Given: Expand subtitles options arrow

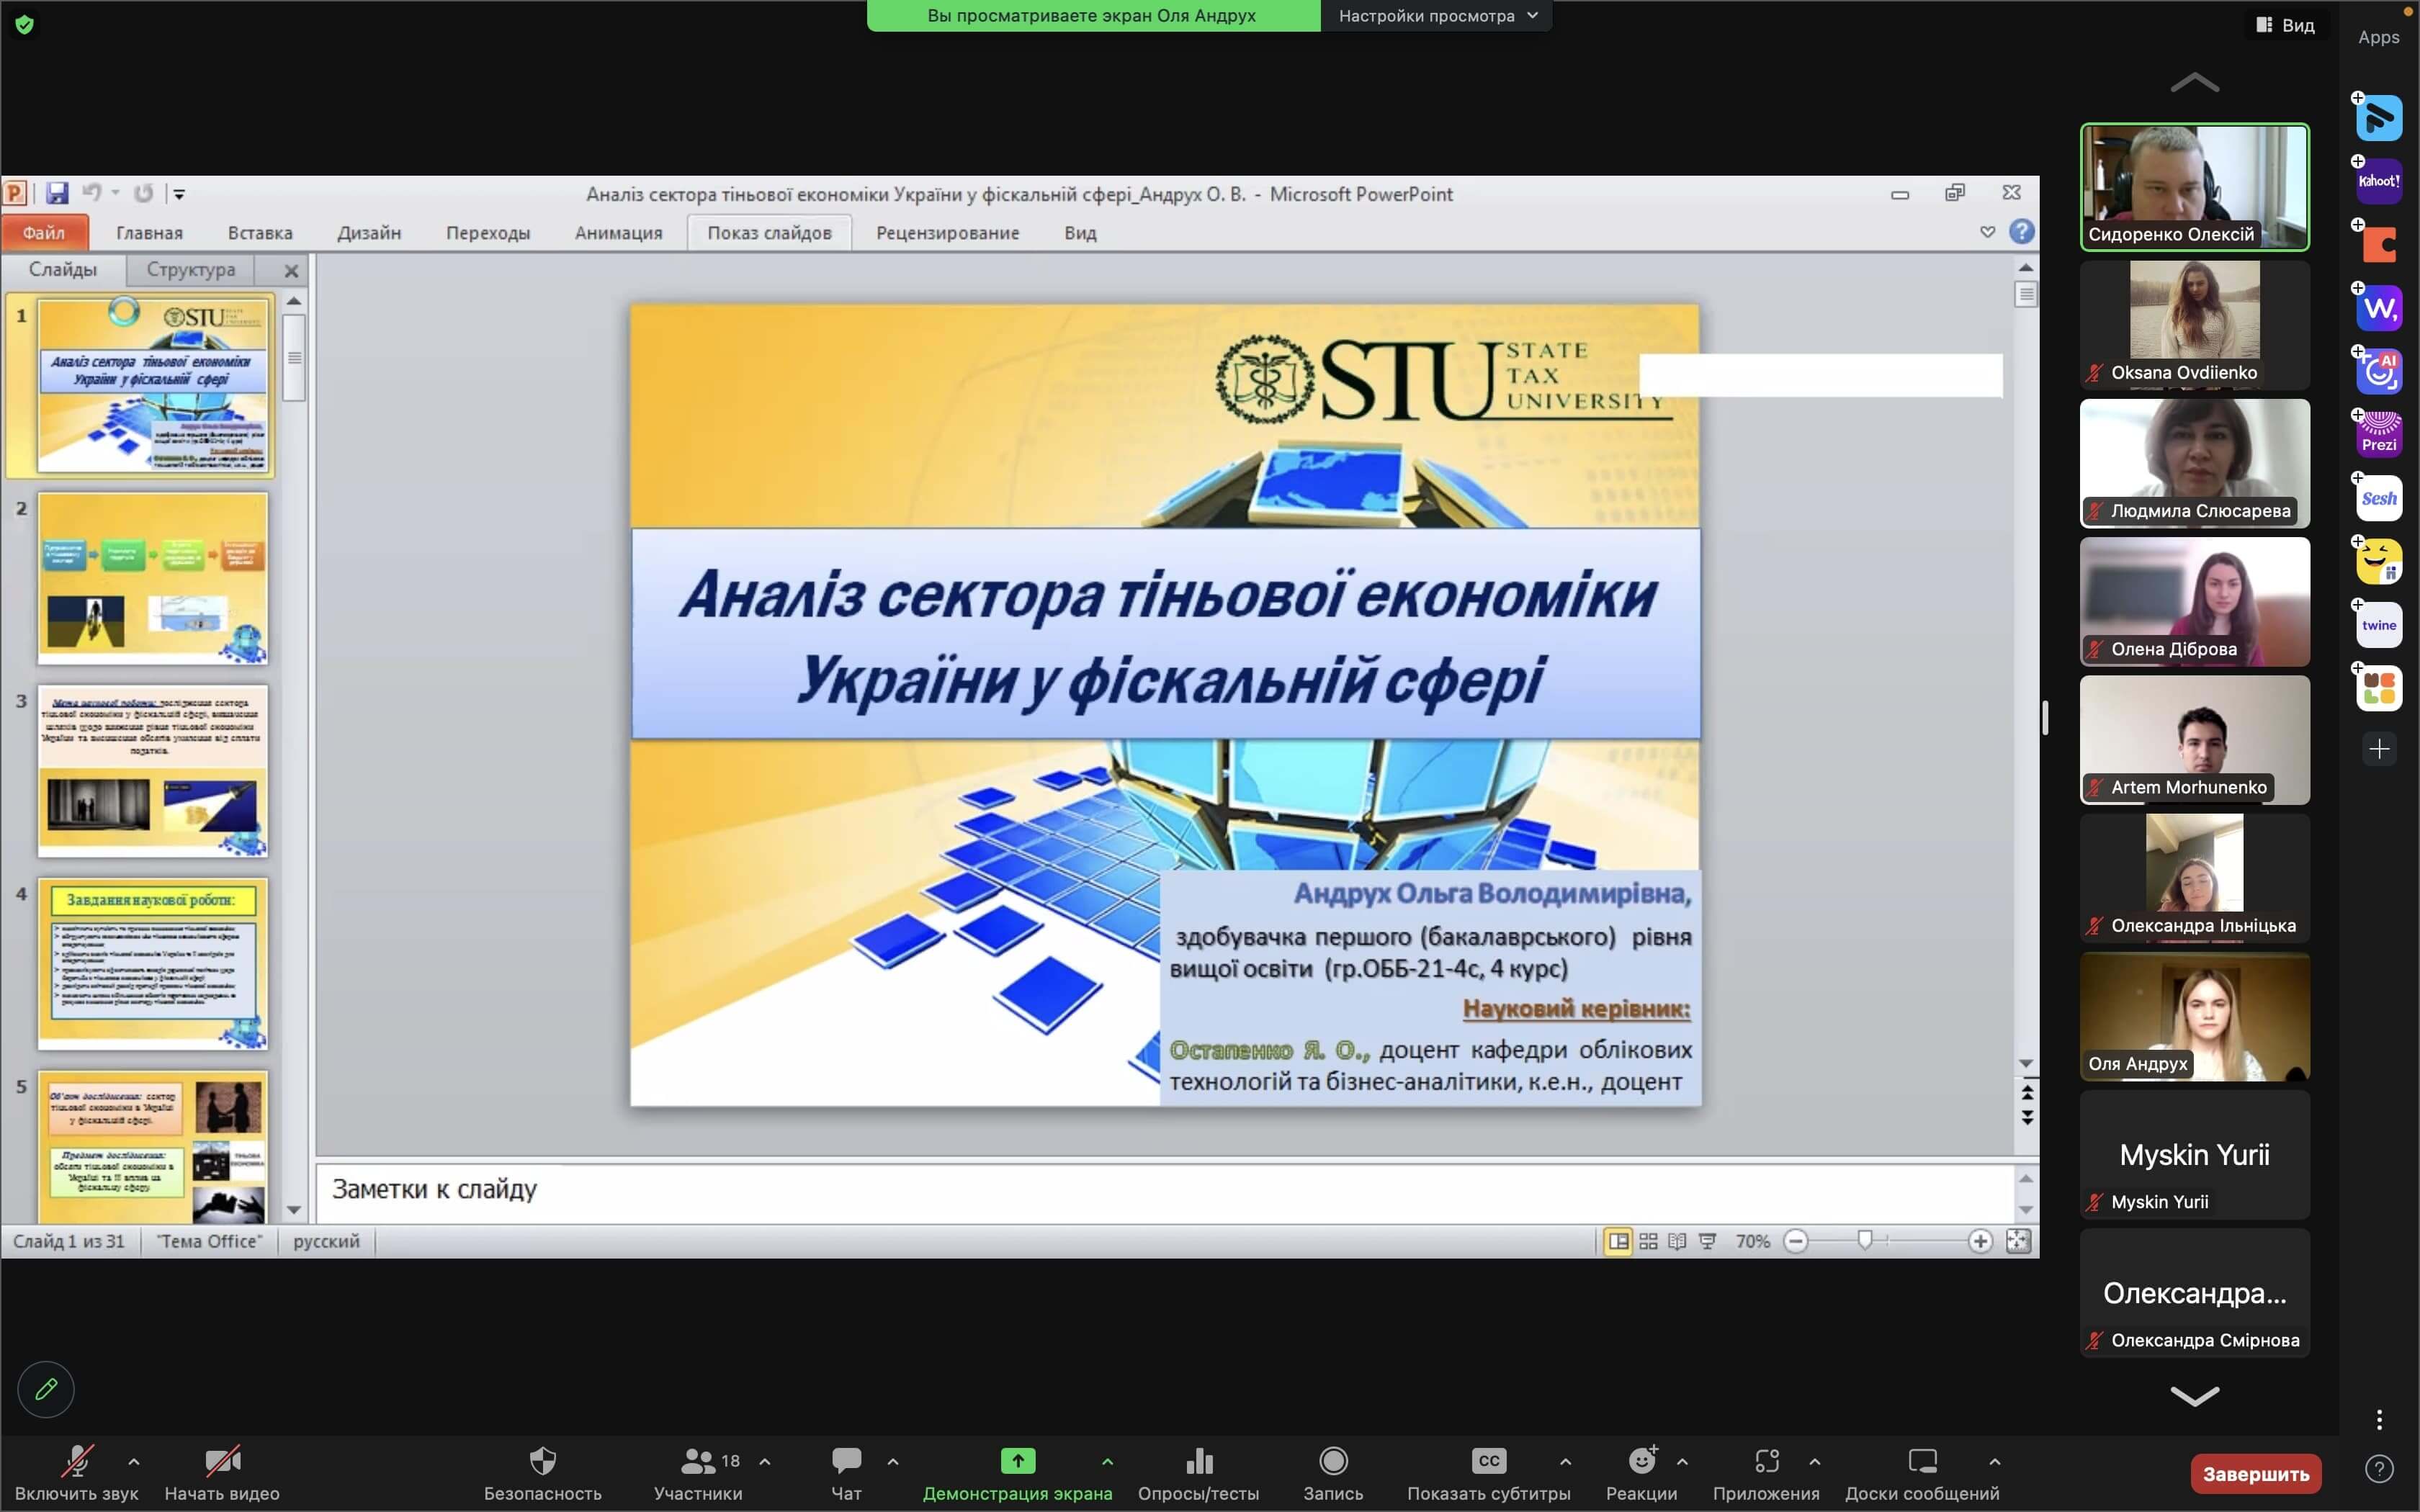Looking at the screenshot, I should [1566, 1461].
